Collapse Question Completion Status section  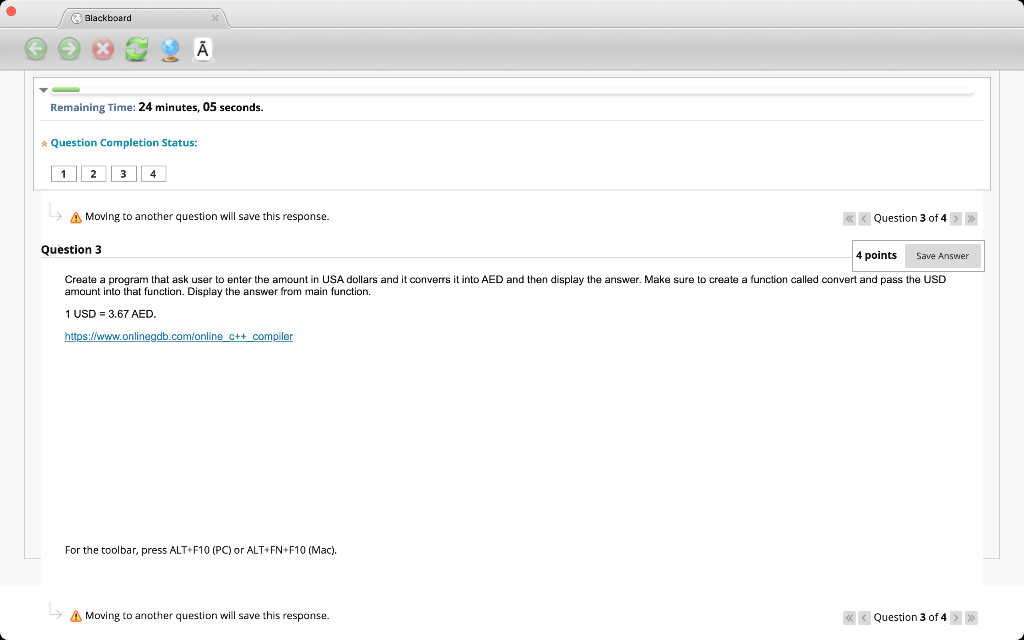pyautogui.click(x=44, y=144)
